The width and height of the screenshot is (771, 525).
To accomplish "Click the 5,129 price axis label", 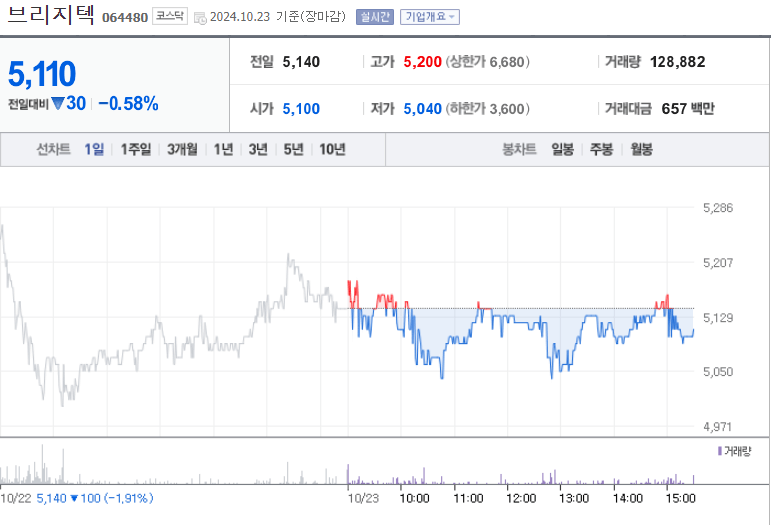I will tap(718, 318).
